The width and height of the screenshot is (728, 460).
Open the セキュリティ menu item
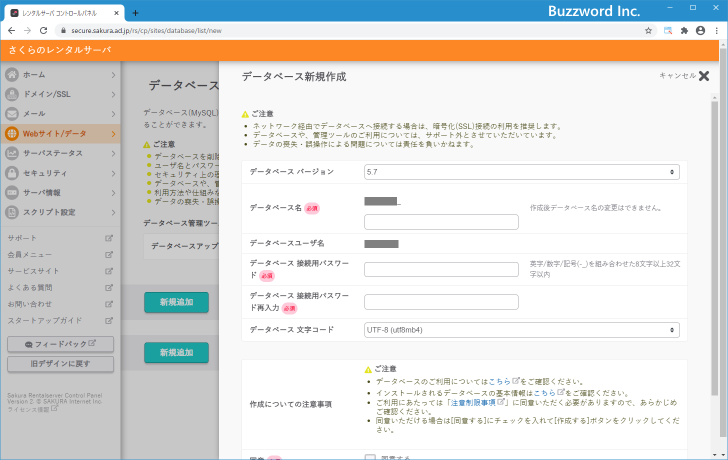60,173
